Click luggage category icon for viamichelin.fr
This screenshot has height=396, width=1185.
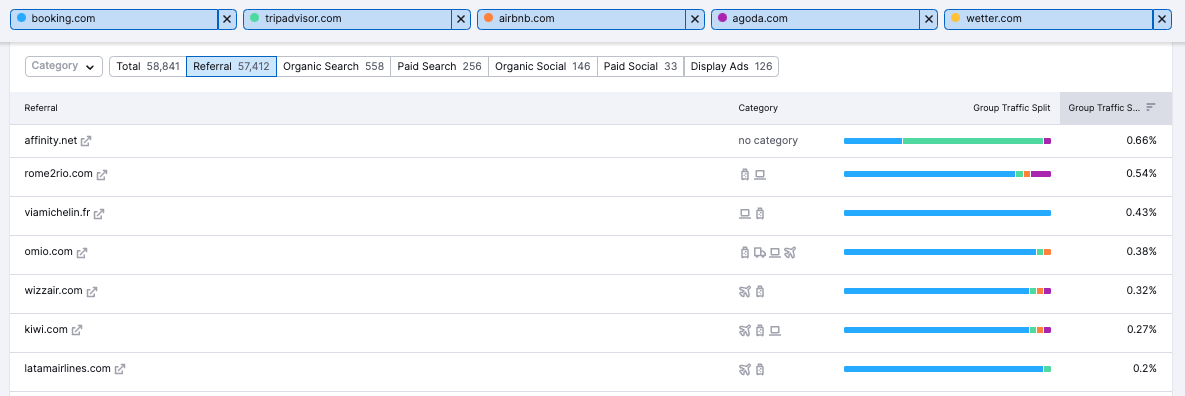(760, 214)
